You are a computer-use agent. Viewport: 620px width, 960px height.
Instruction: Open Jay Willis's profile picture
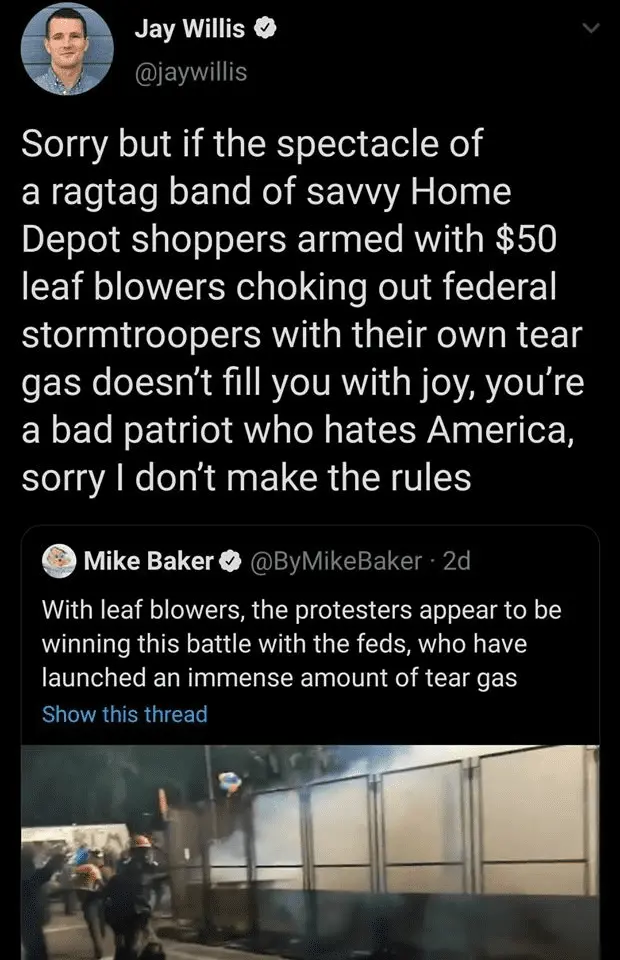pos(67,50)
